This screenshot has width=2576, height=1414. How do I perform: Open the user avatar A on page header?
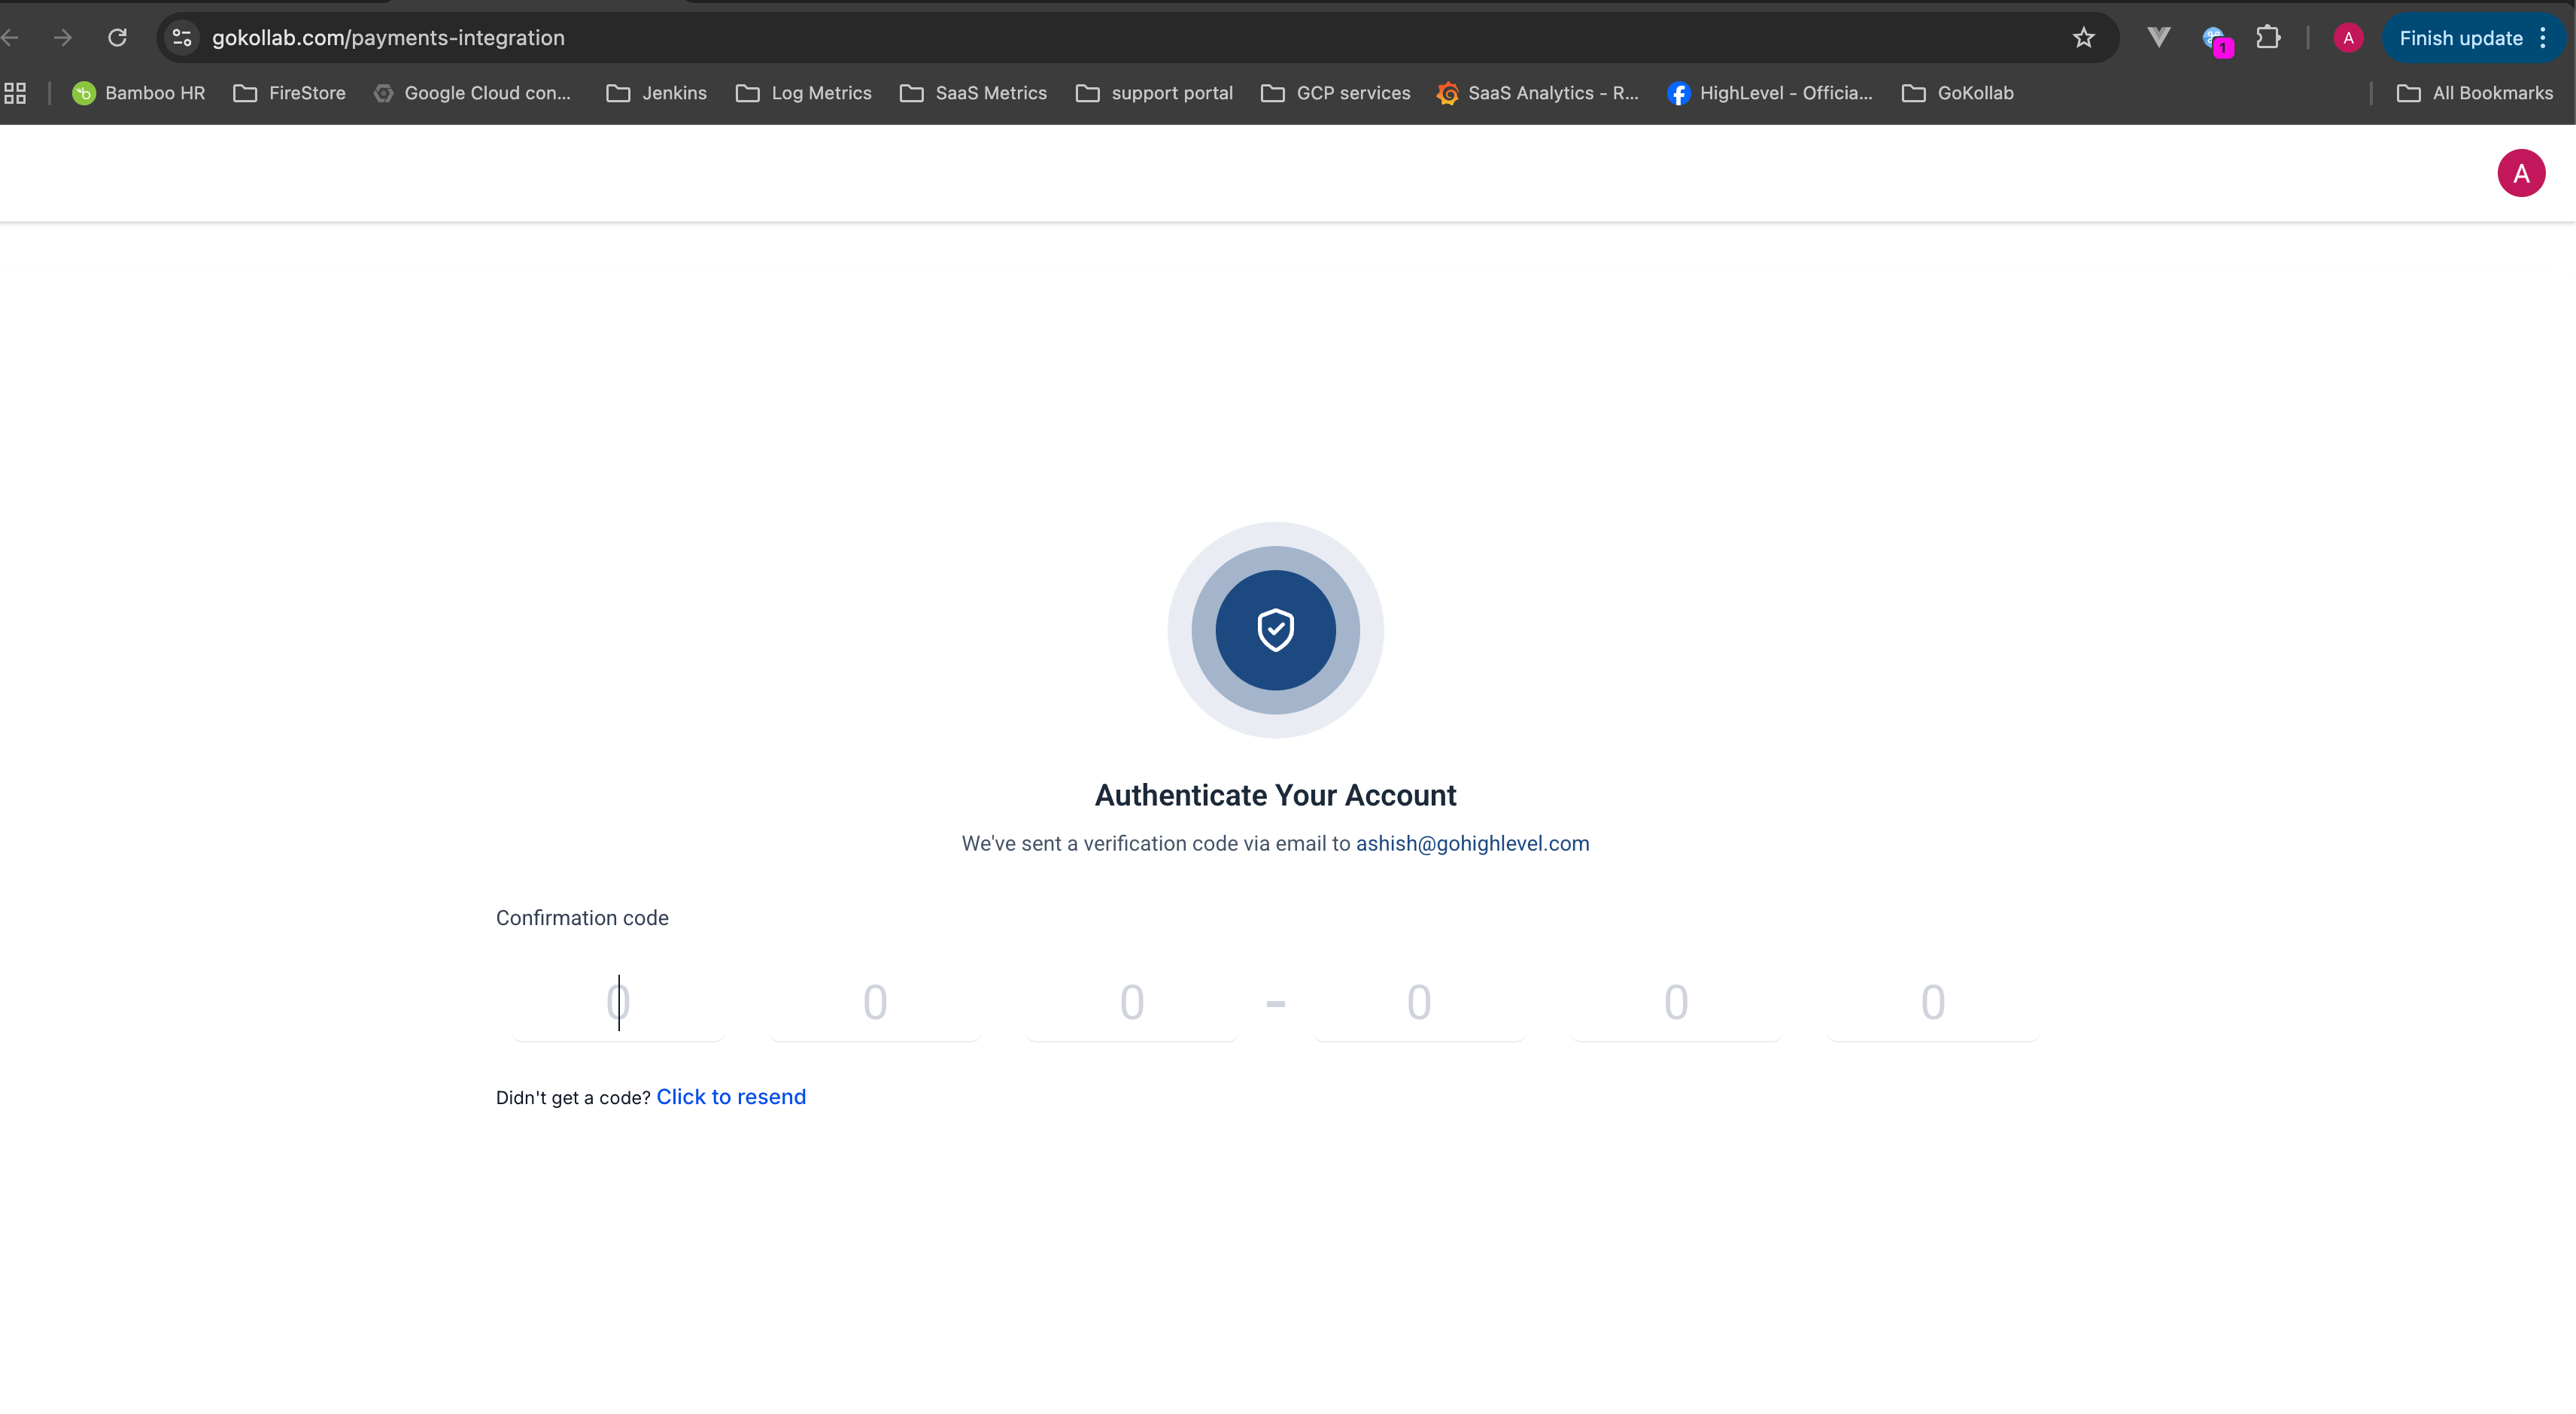[2520, 173]
